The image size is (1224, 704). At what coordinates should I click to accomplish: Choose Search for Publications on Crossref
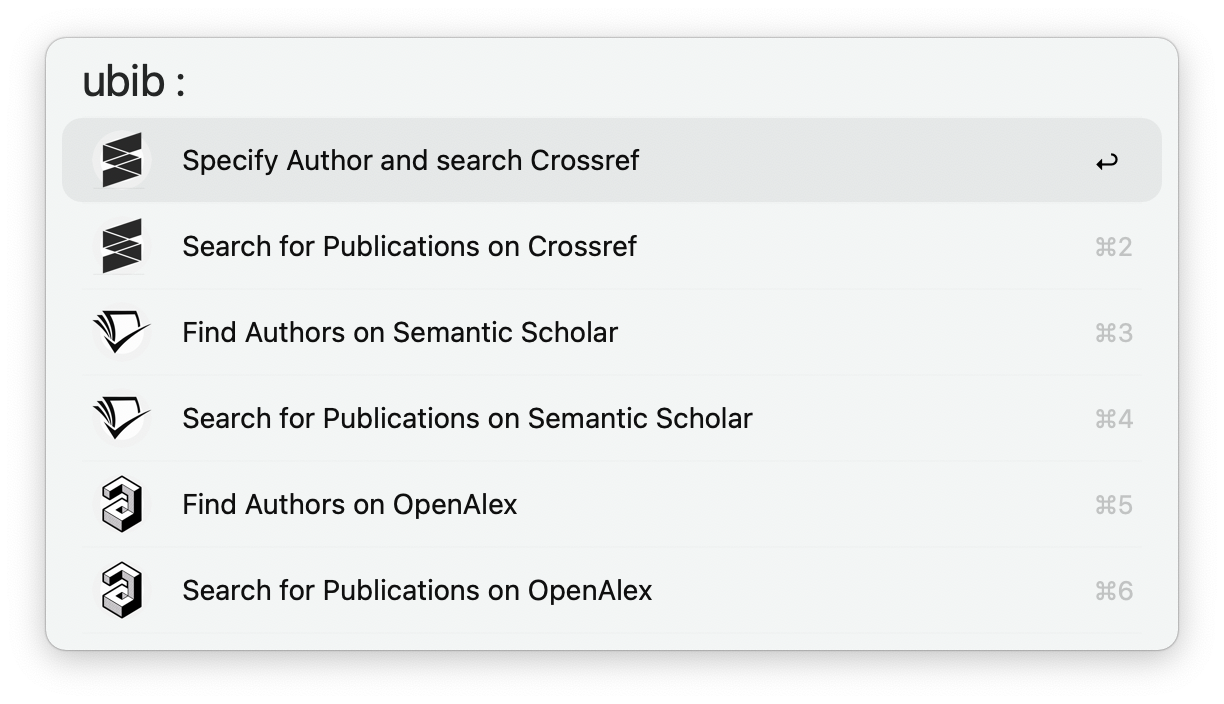[x=409, y=246]
